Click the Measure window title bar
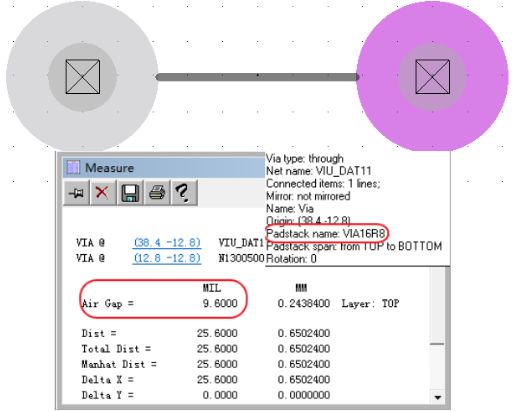 (164, 167)
